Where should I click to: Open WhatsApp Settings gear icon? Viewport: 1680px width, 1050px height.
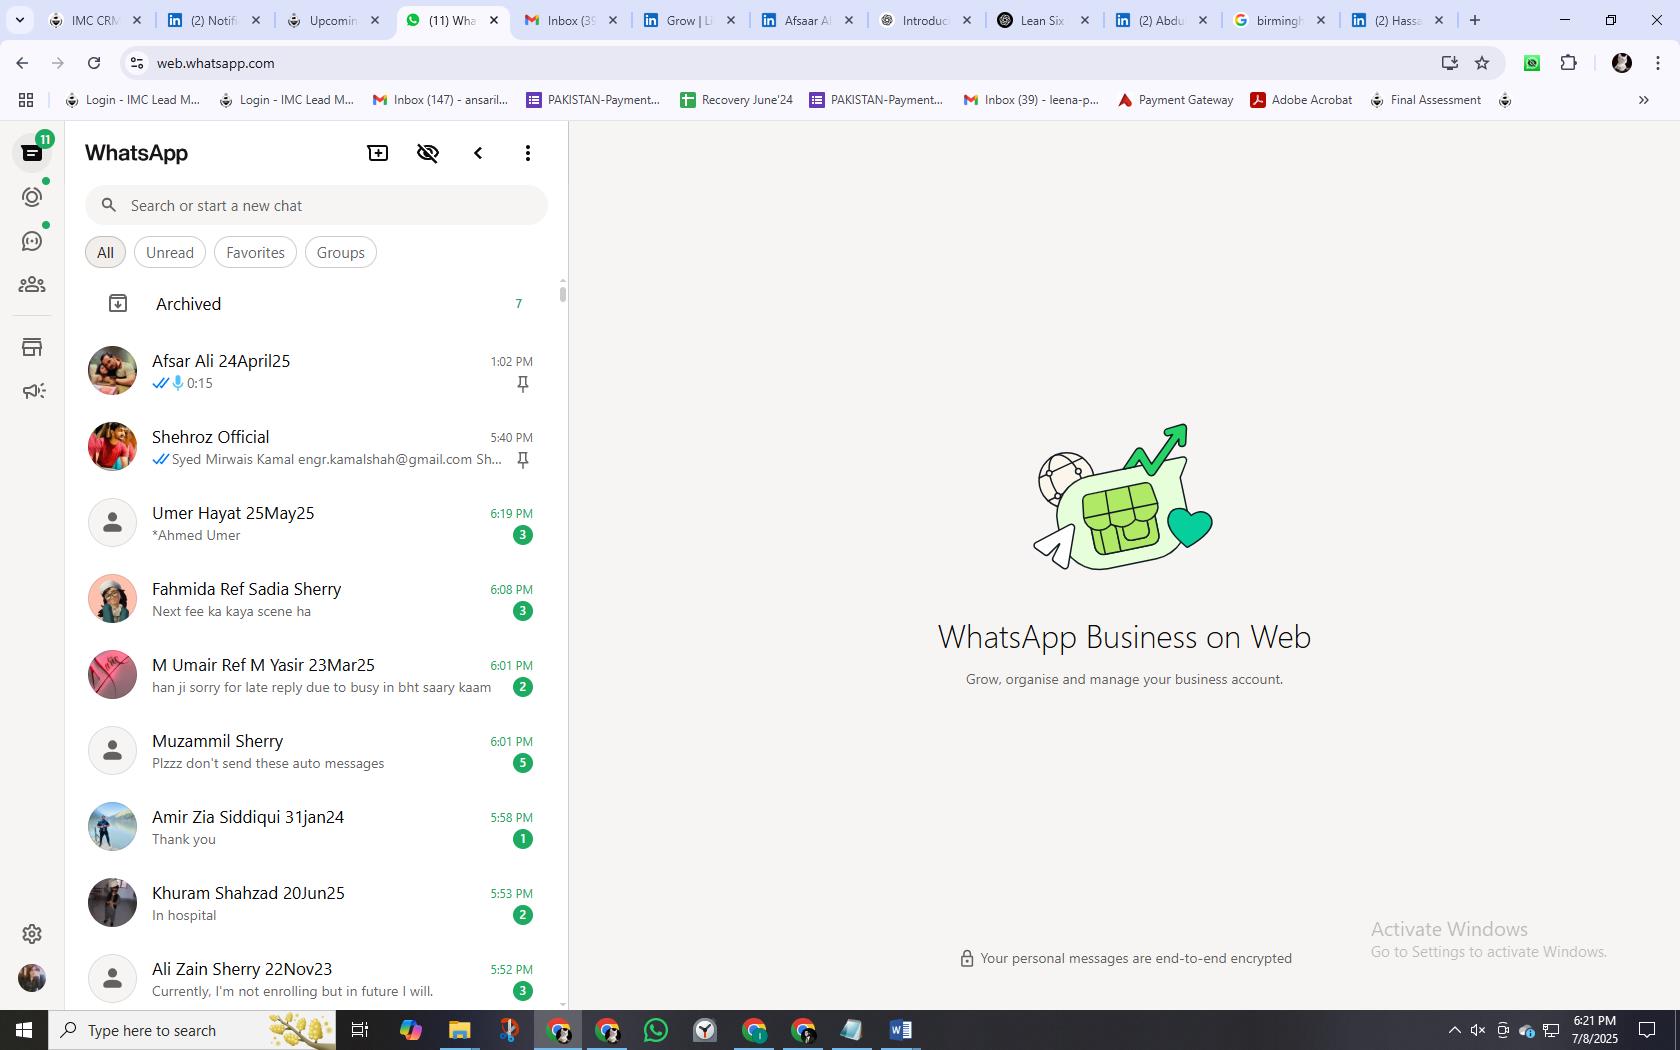click(x=32, y=934)
